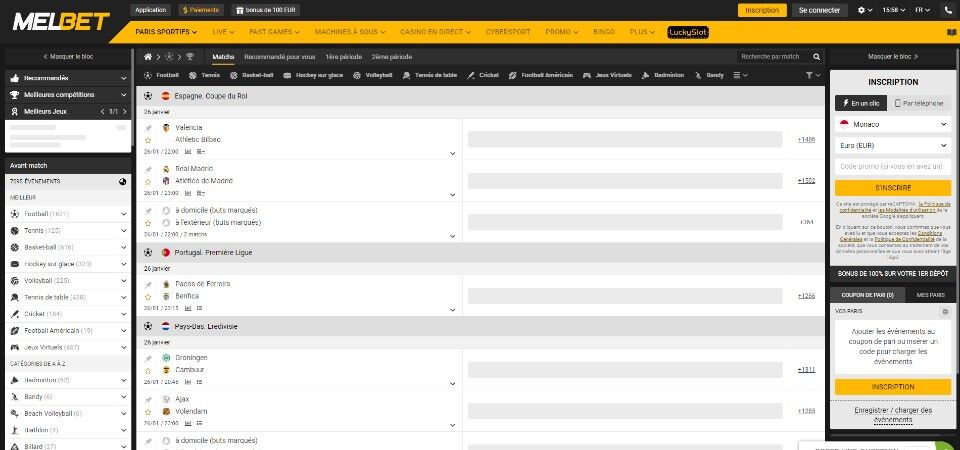Click the Paiements button in the header
The width and height of the screenshot is (960, 450).
pyautogui.click(x=201, y=10)
